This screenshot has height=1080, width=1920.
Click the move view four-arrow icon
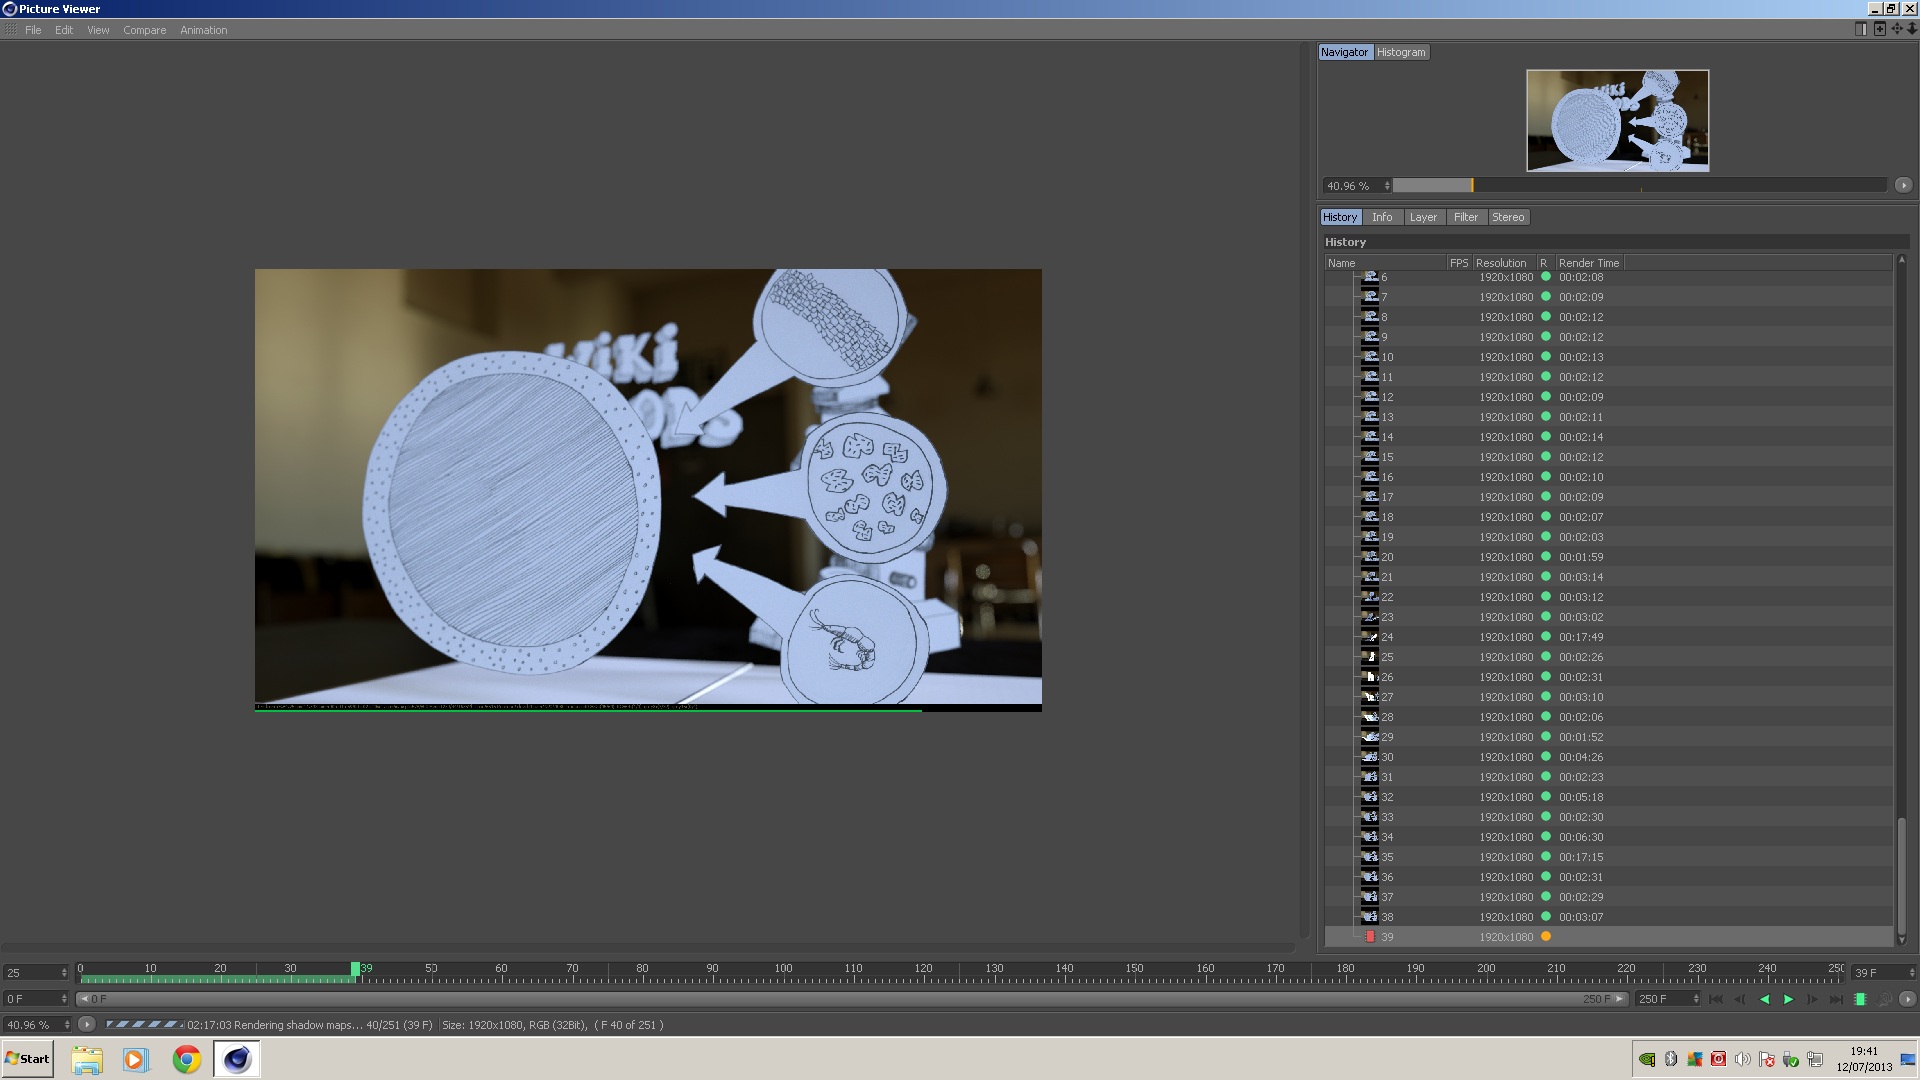[x=1897, y=29]
